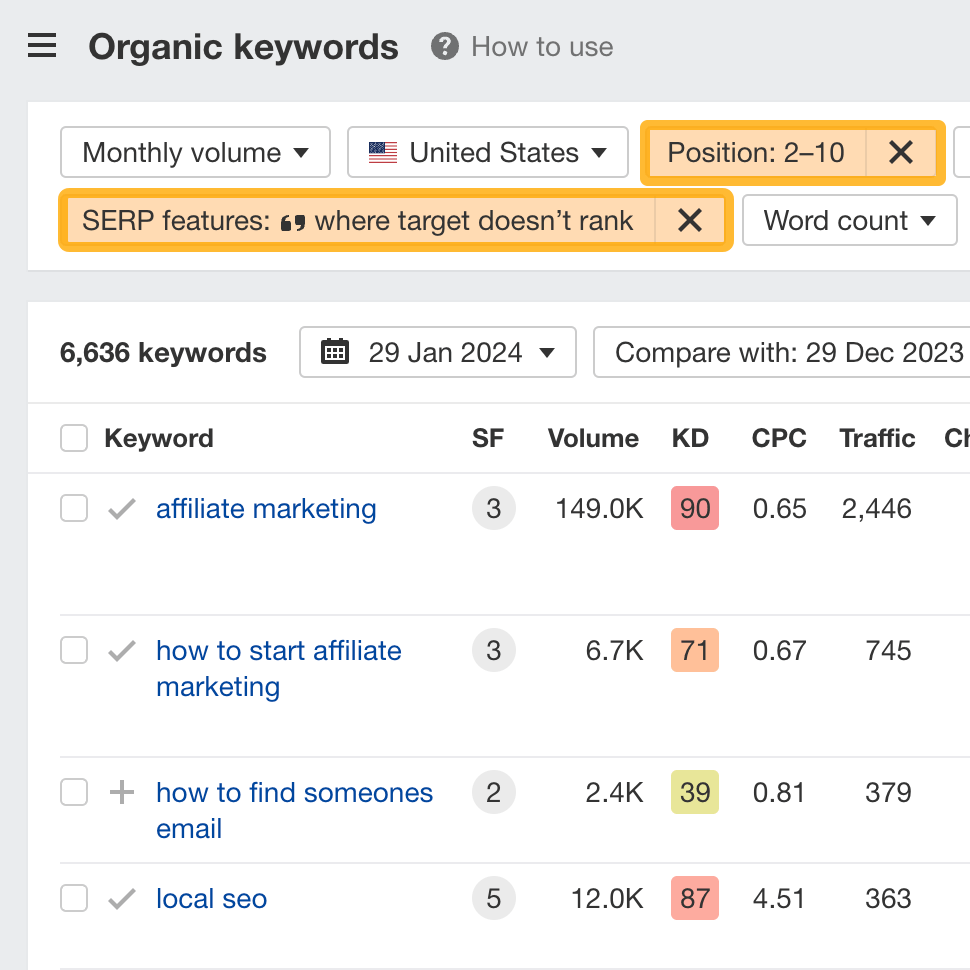
Task: Check the checkbox for "affiliate marketing"
Action: [x=73, y=508]
